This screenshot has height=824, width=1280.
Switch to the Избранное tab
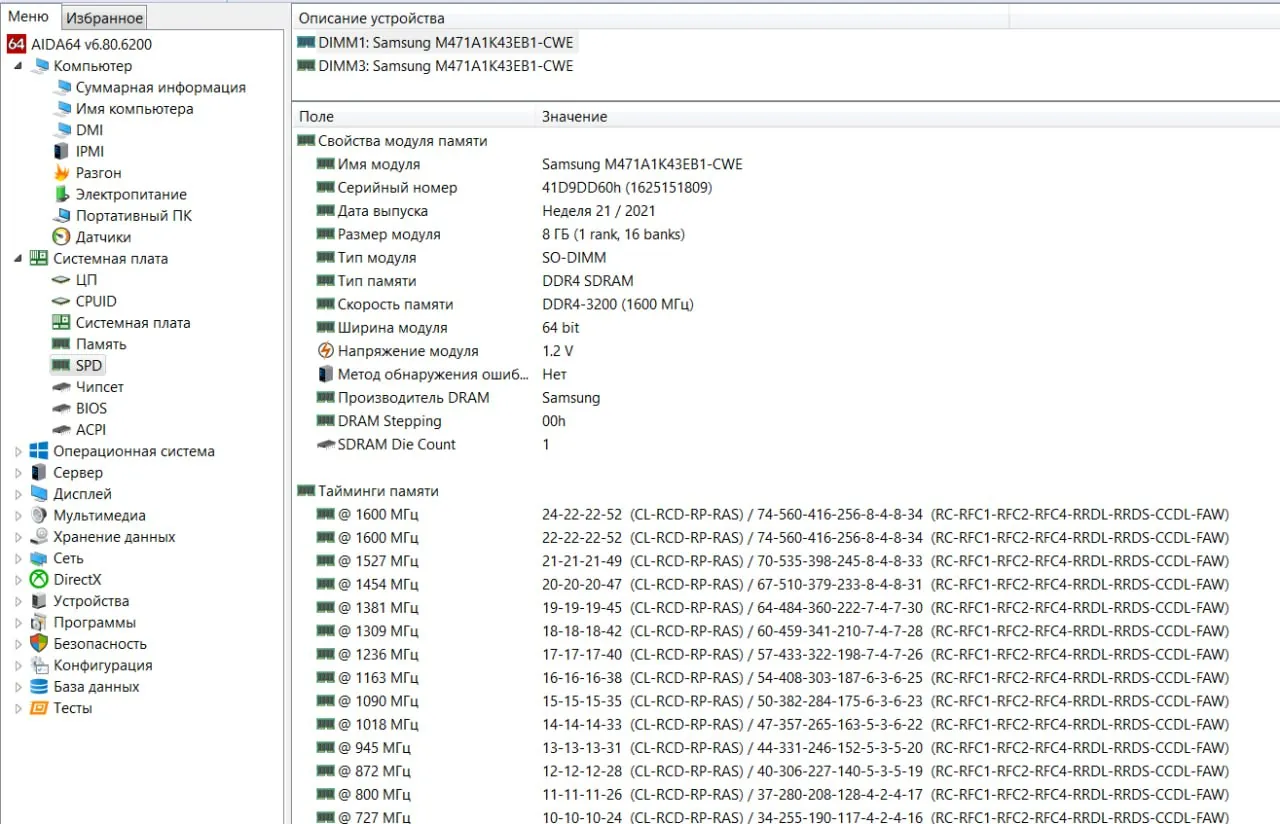tap(104, 18)
